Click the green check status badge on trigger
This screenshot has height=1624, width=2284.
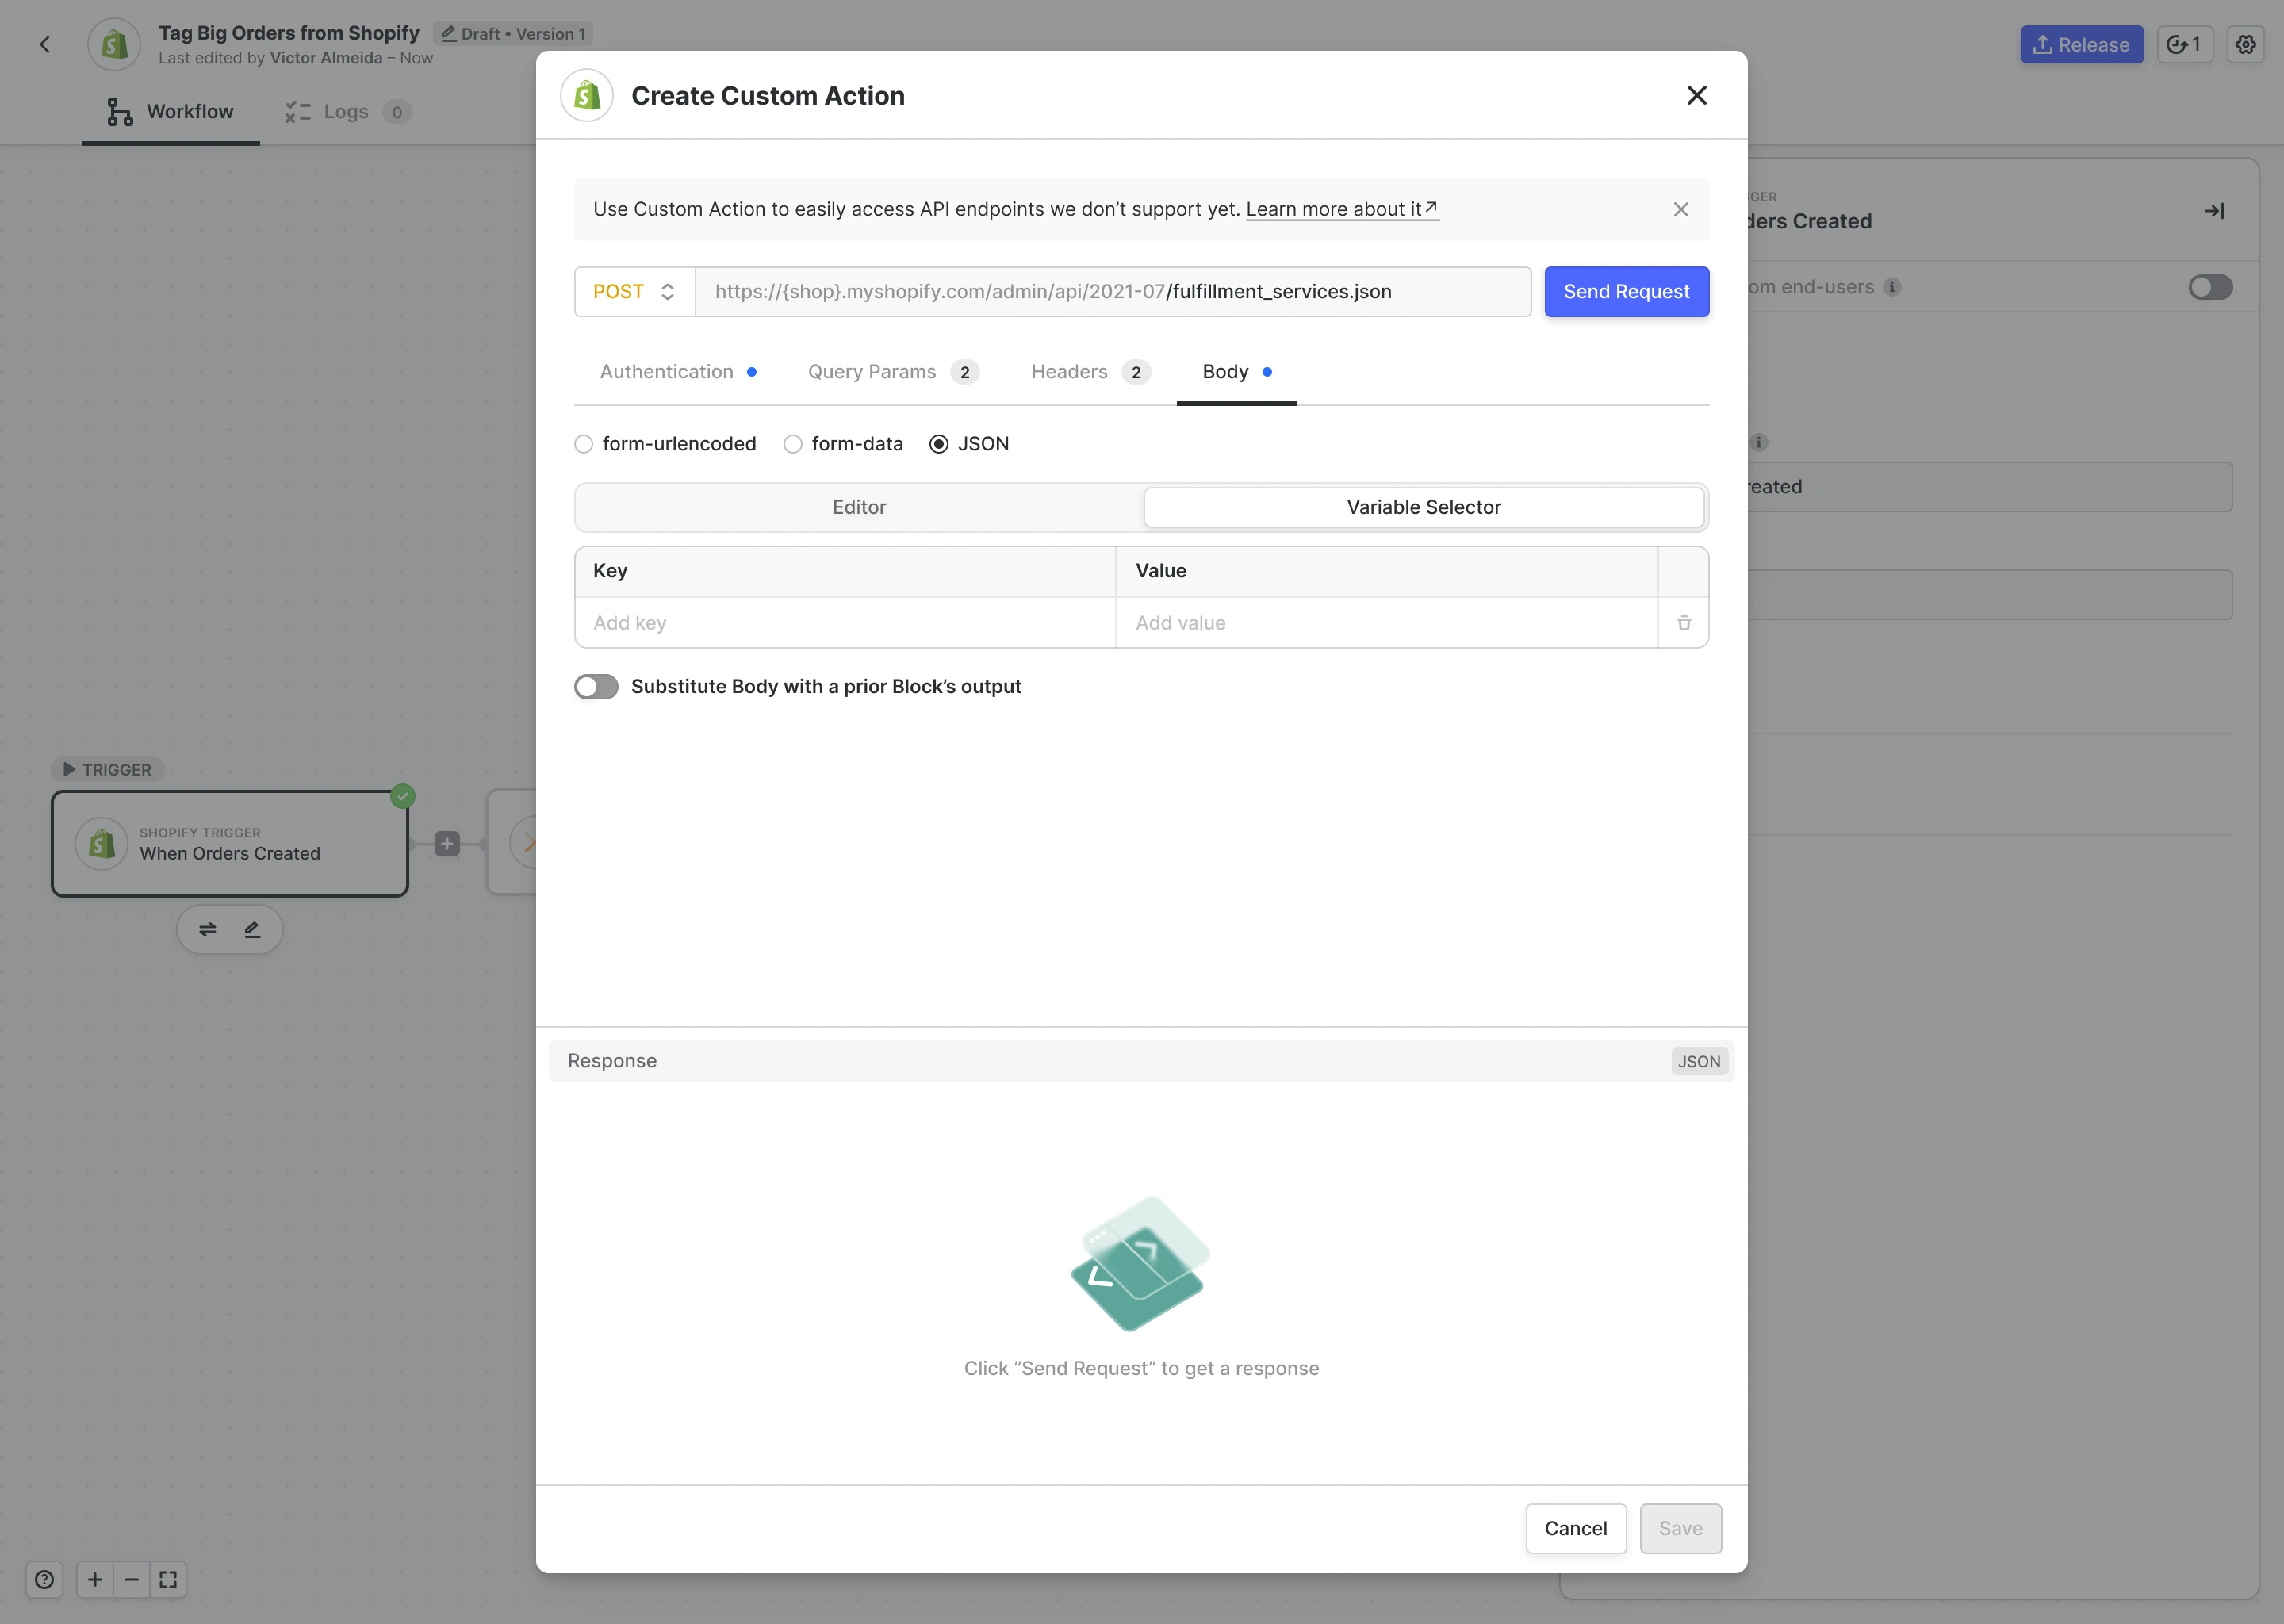point(403,796)
